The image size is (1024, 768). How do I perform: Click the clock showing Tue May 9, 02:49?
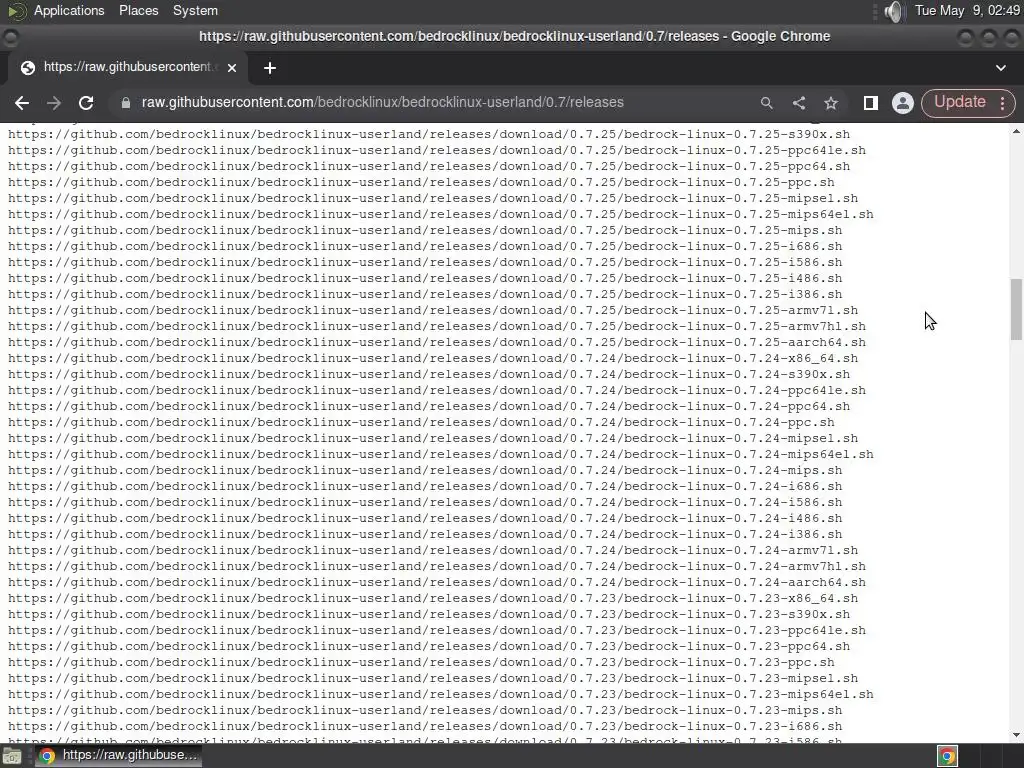[967, 10]
